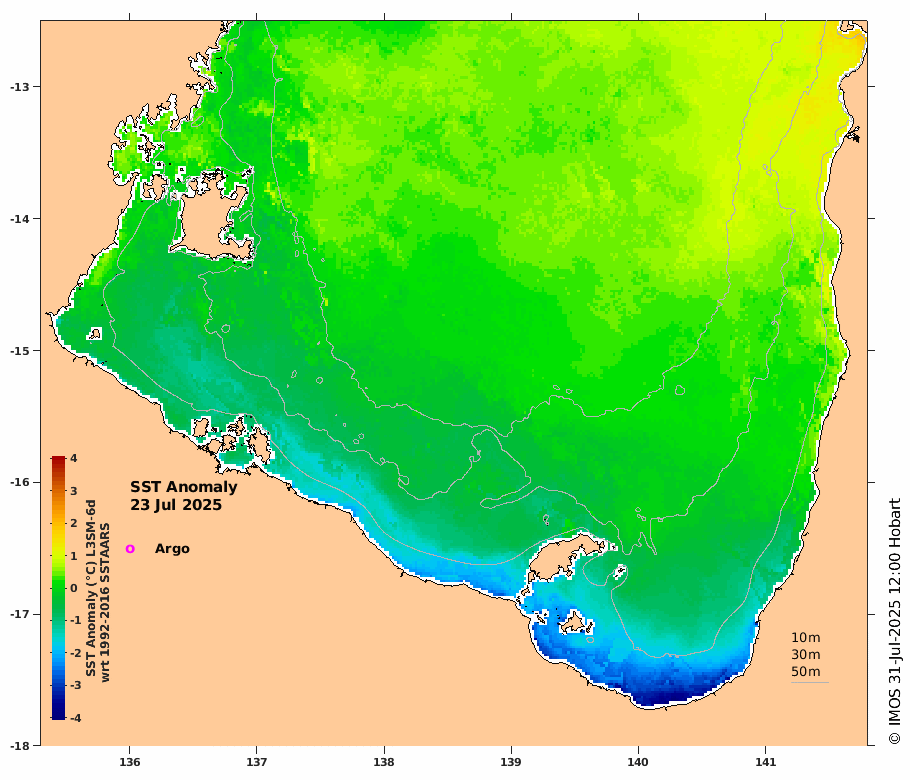Click the 'Argo' legend label

172,548
